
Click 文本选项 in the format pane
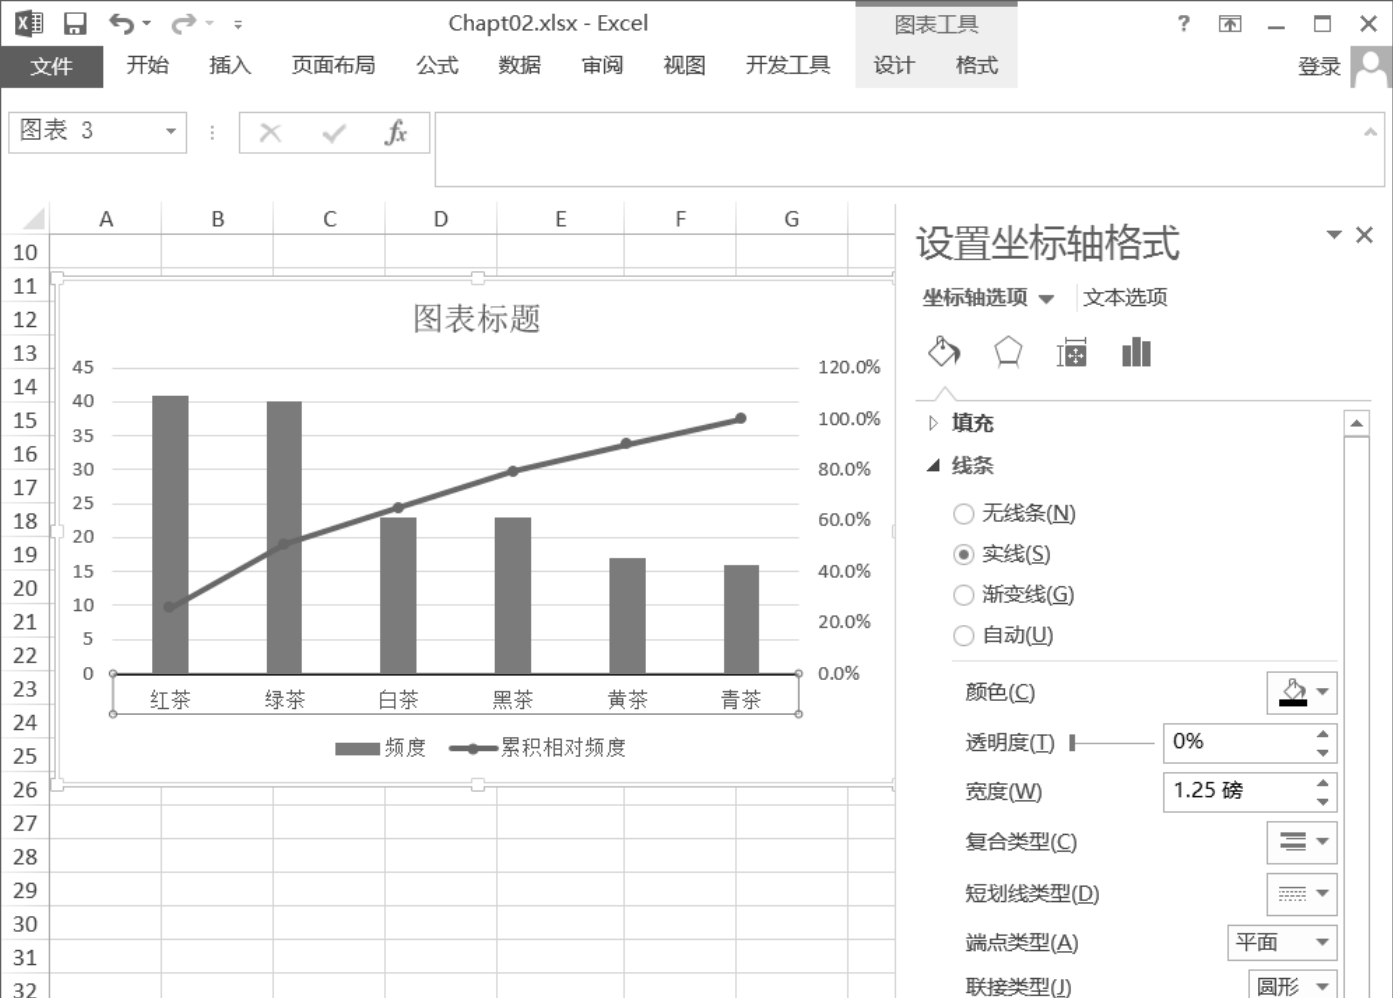1125,297
